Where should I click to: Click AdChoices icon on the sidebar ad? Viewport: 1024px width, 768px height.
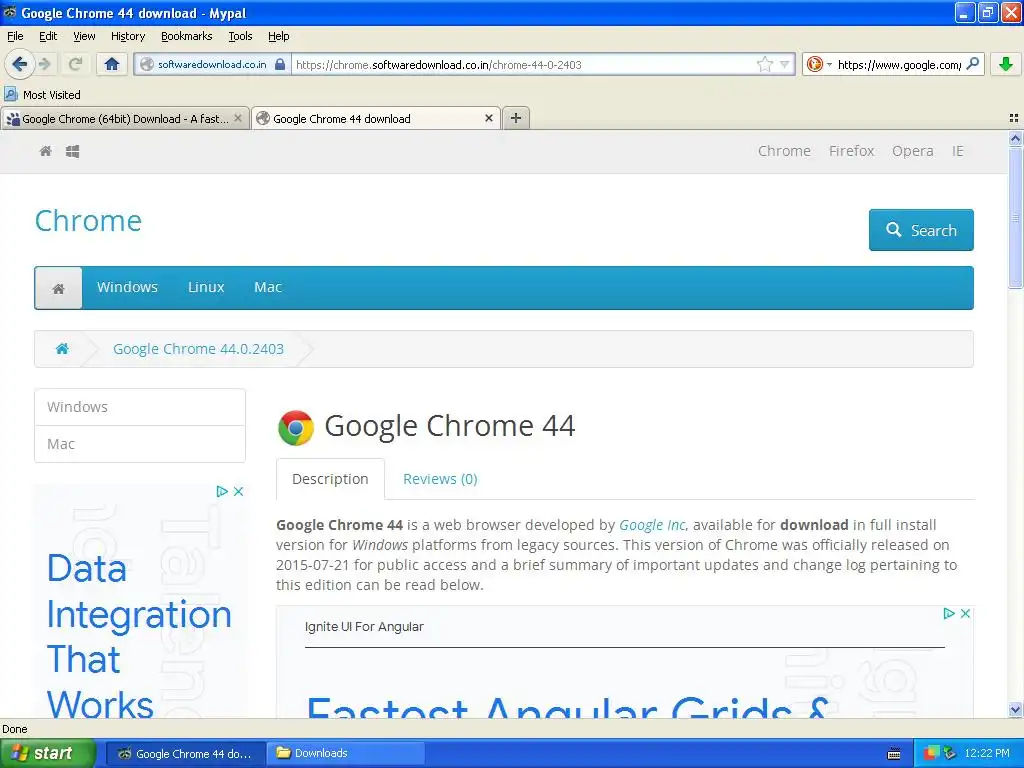pos(222,491)
